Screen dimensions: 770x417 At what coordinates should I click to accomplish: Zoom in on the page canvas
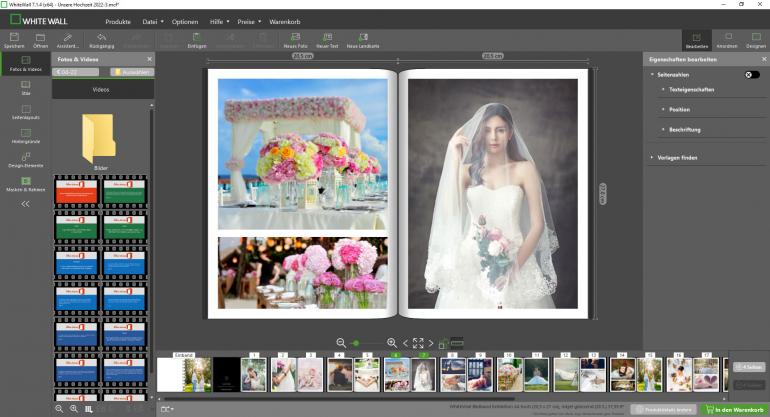(392, 343)
